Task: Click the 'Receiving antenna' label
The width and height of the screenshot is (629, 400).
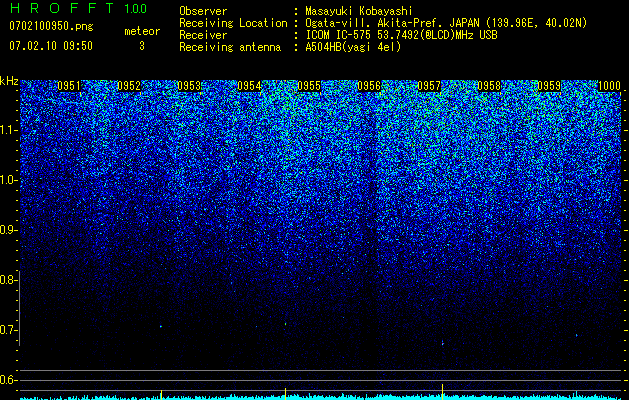Action: point(230,47)
